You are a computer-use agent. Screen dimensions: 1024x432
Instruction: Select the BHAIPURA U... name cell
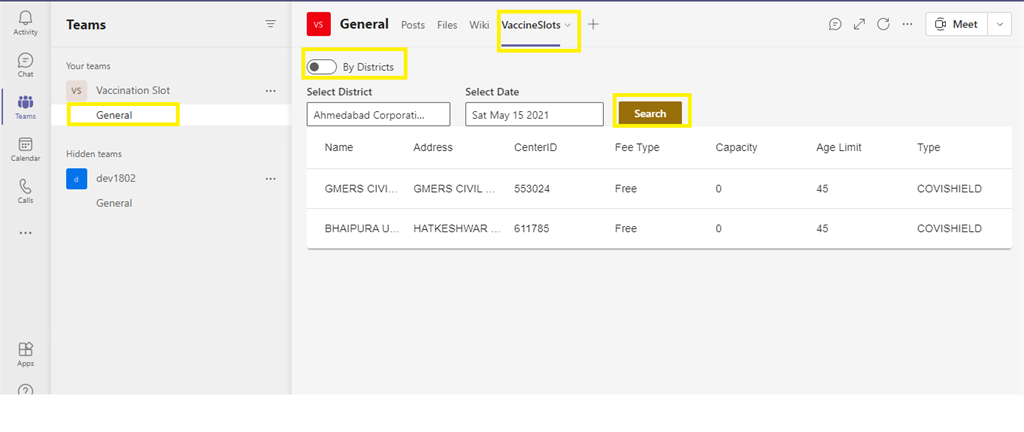click(x=362, y=228)
